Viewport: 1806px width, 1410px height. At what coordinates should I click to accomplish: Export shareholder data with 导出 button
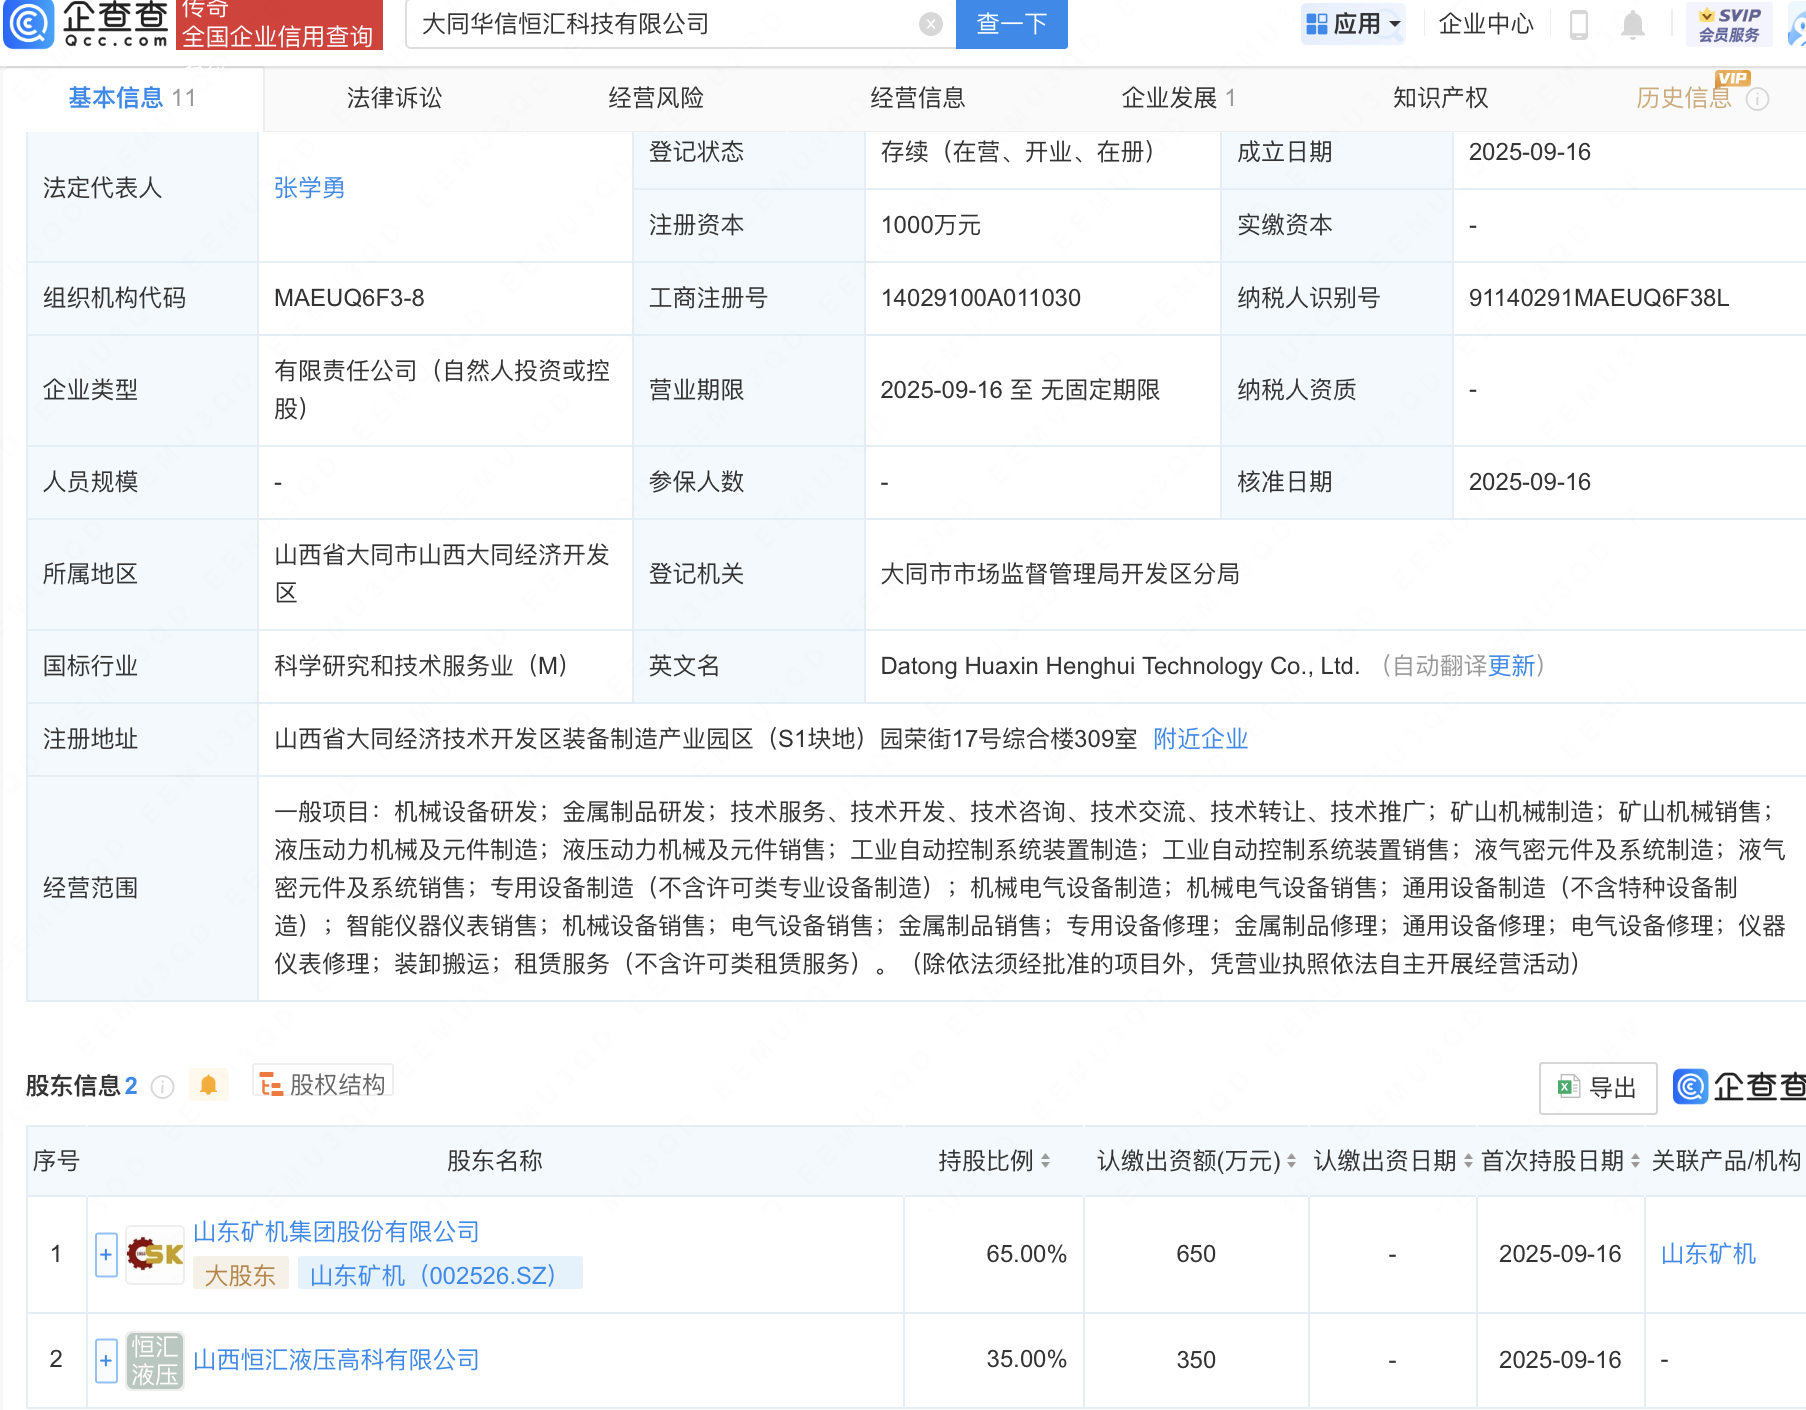click(x=1597, y=1087)
